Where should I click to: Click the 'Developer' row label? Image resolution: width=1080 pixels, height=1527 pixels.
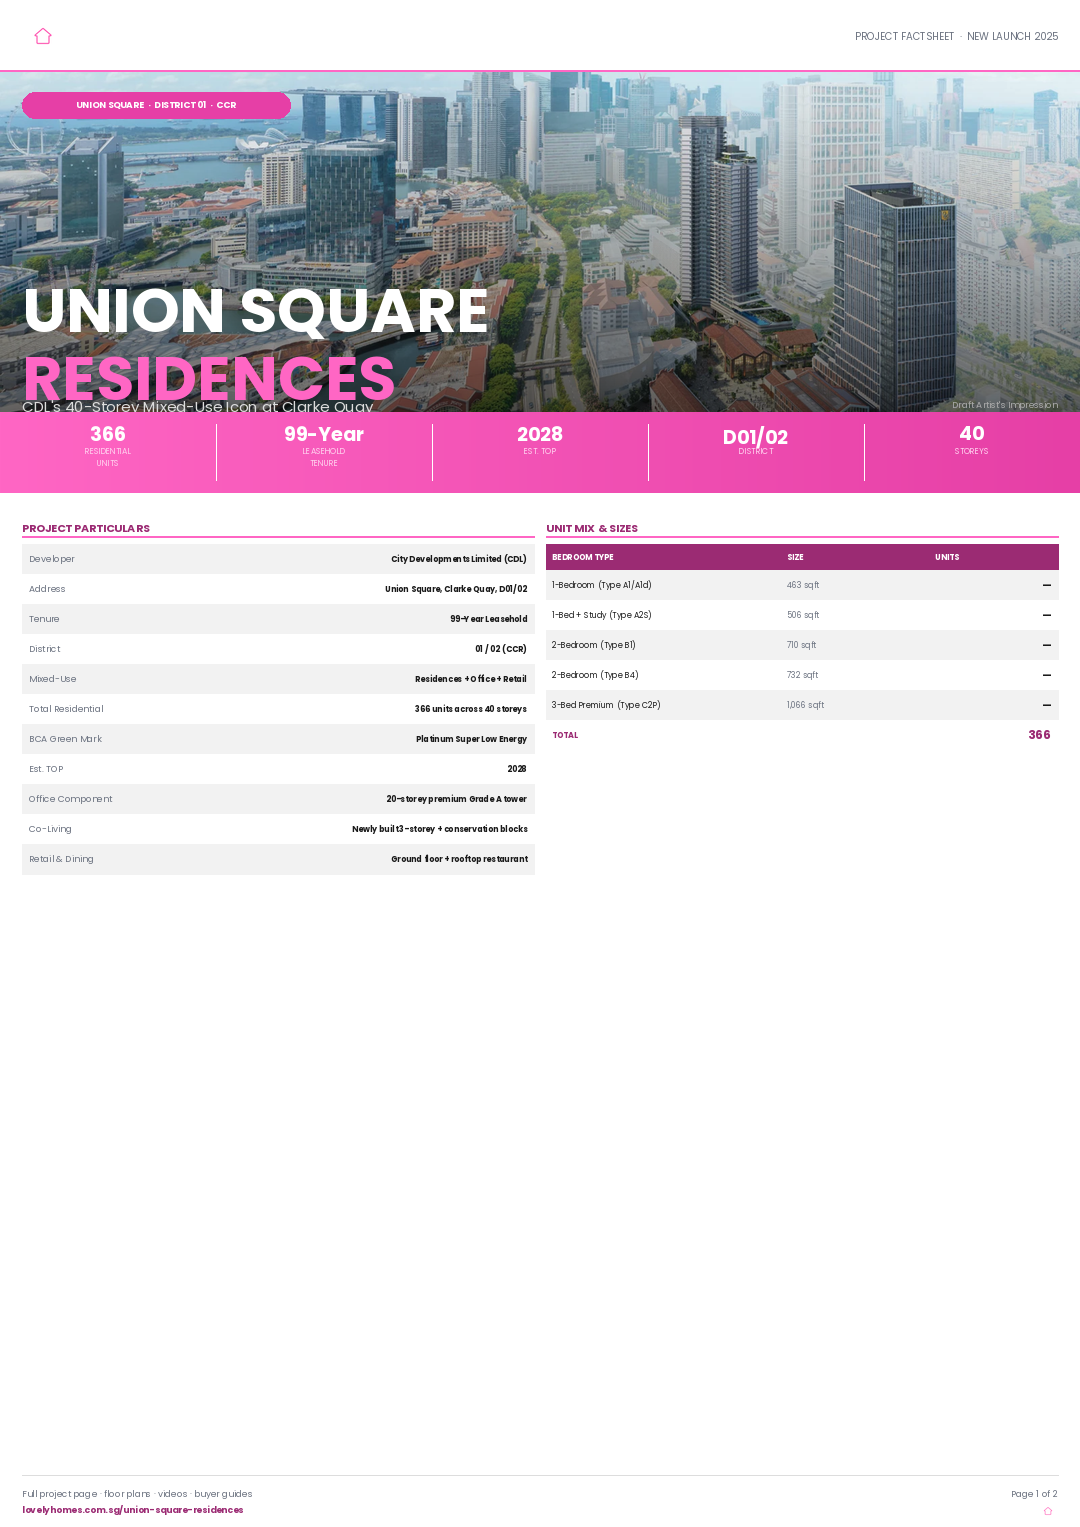(52, 559)
